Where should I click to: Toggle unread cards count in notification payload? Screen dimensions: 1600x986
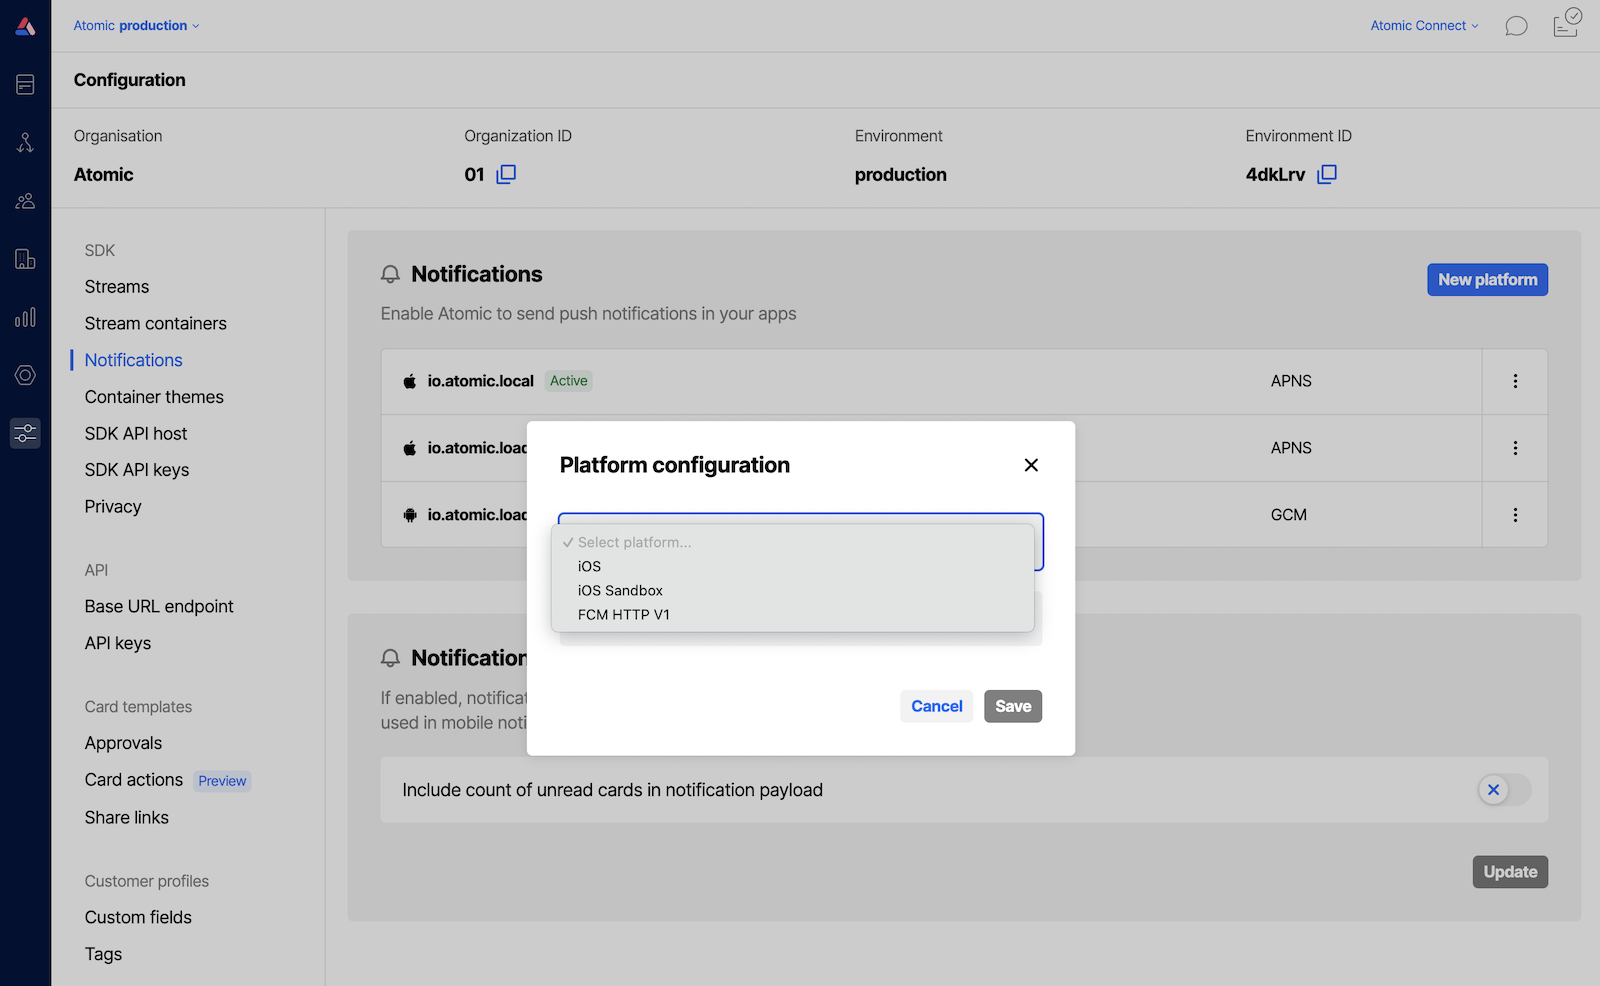1504,790
